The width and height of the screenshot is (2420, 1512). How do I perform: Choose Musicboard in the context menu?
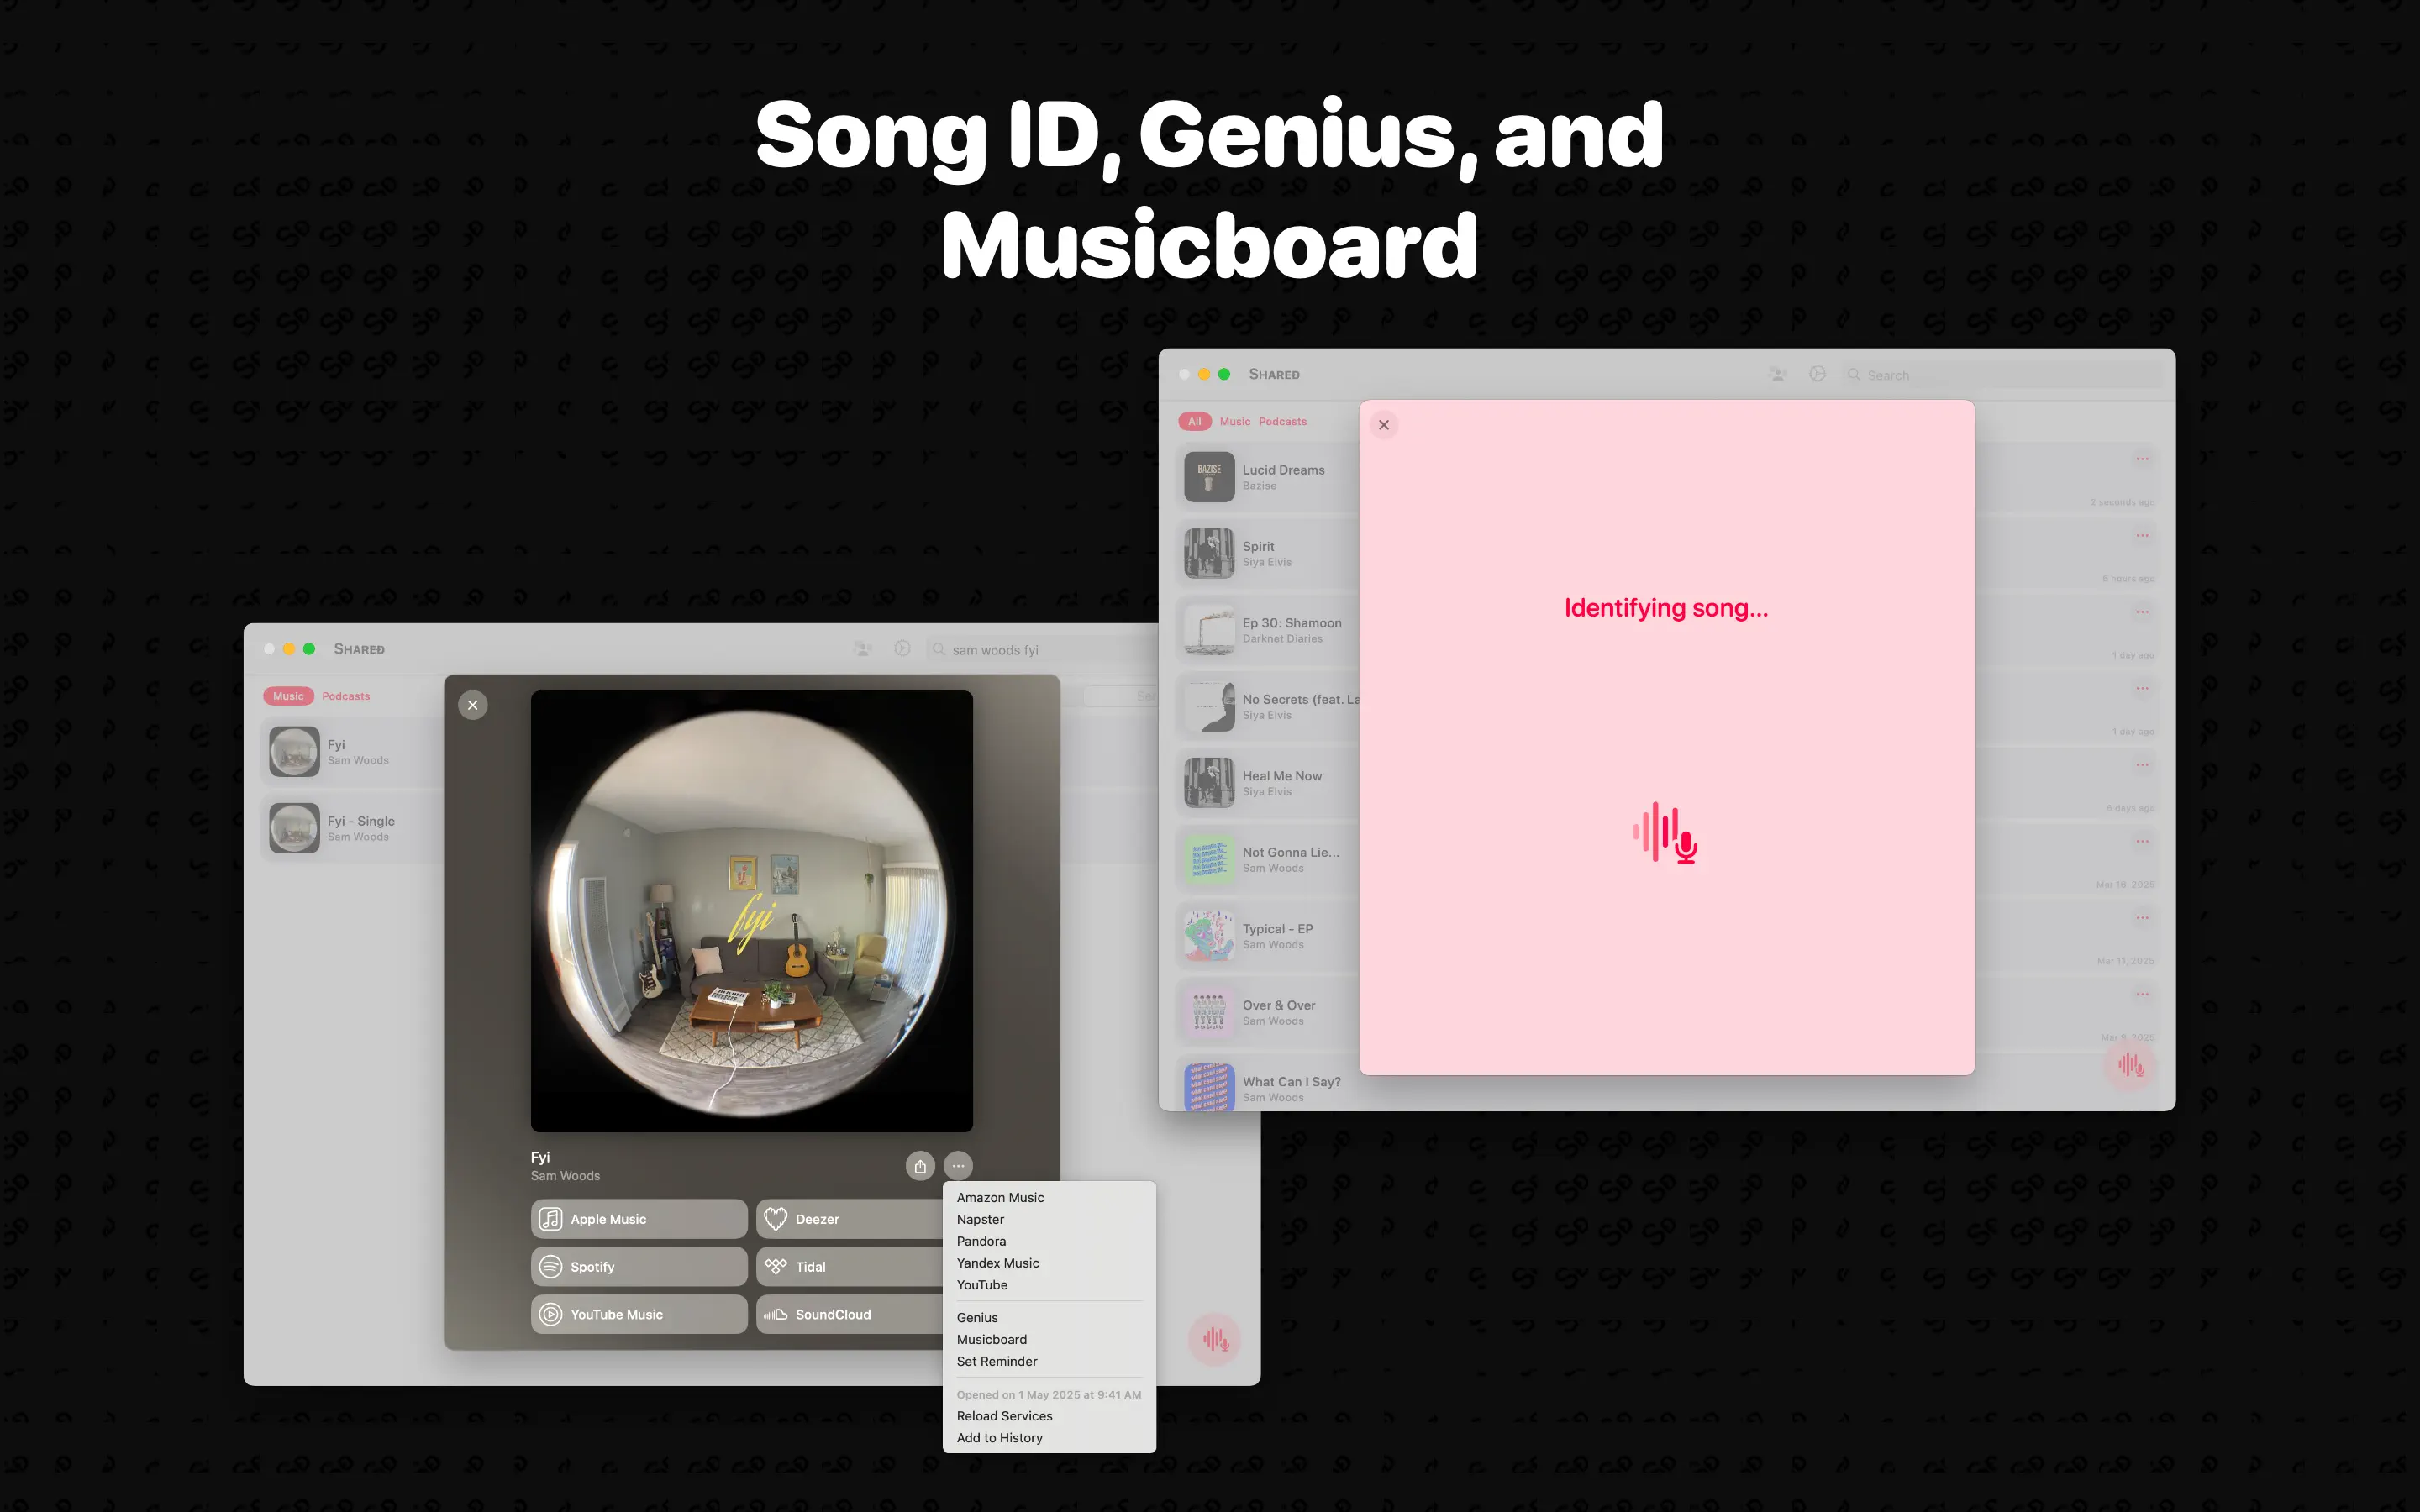(991, 1339)
